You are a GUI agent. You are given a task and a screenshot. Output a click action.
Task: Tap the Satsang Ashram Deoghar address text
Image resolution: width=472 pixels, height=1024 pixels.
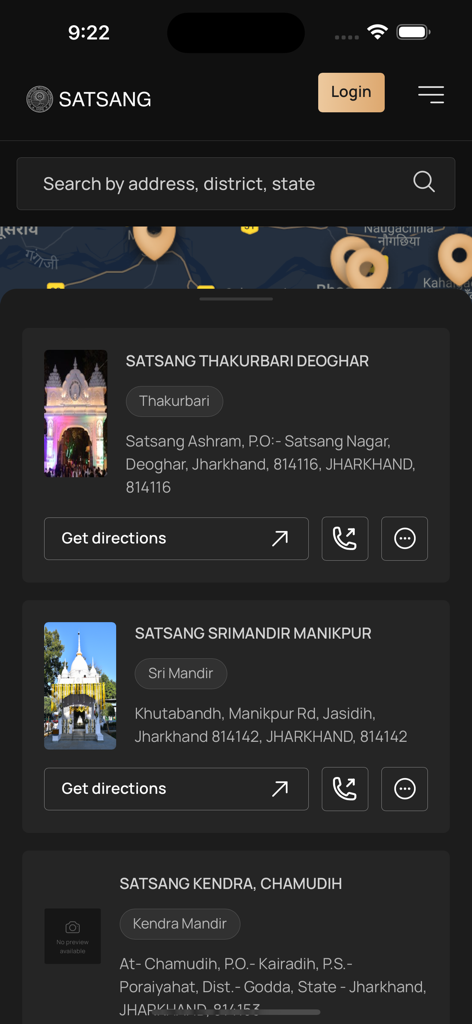(x=270, y=464)
